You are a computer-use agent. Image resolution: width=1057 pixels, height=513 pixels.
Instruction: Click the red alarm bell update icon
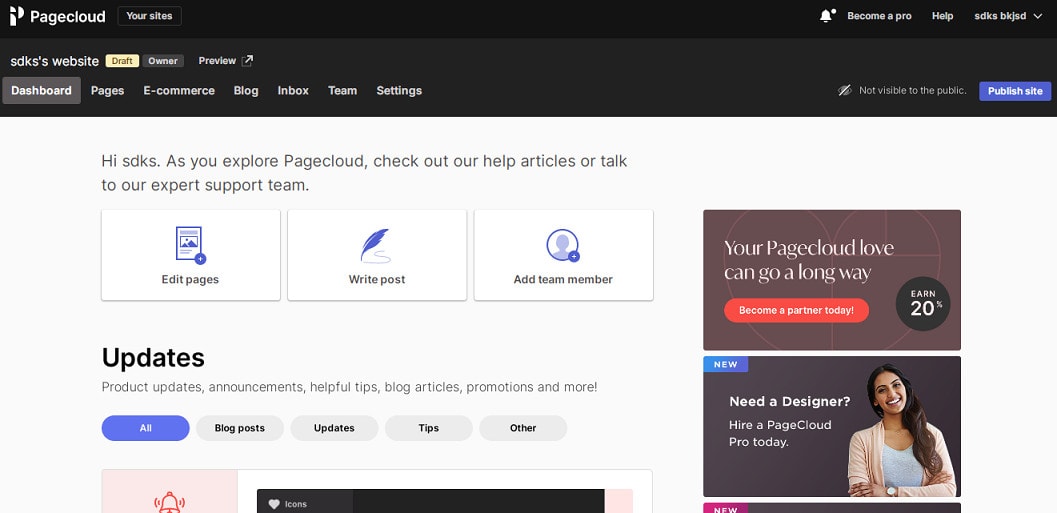tap(169, 502)
